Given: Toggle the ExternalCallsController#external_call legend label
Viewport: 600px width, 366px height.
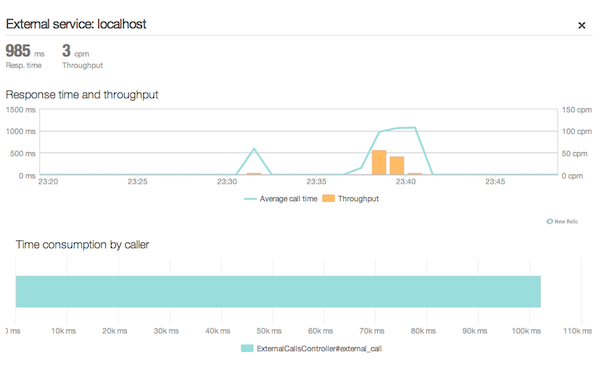Looking at the screenshot, I should click(319, 348).
